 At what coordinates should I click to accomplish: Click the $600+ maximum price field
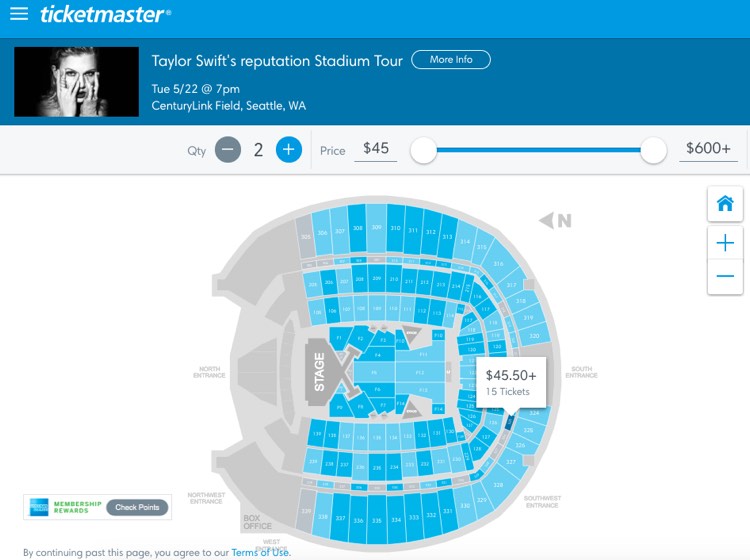708,149
